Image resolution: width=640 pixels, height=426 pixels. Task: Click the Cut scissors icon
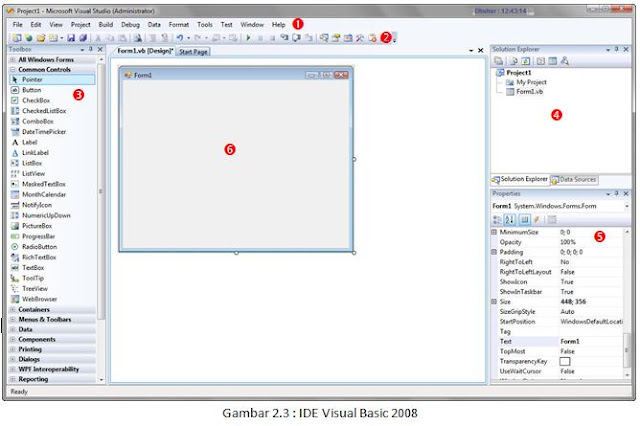pos(98,38)
